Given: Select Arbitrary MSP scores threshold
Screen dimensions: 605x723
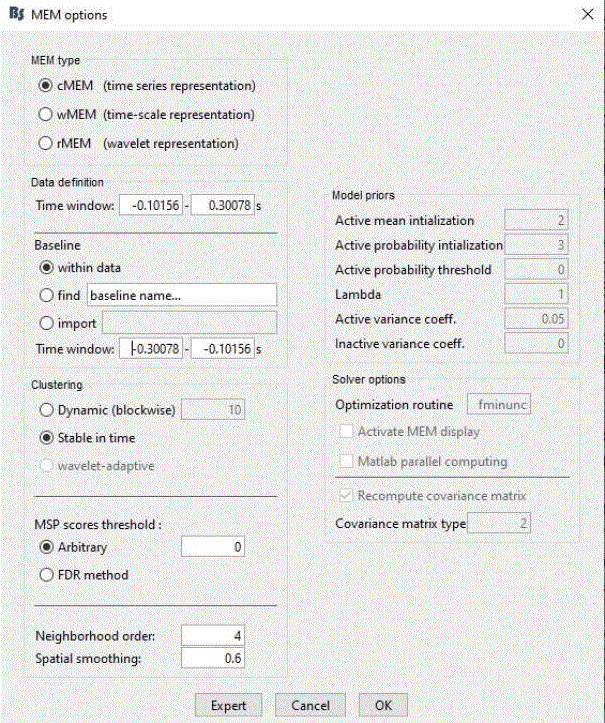Looking at the screenshot, I should pos(46,547).
